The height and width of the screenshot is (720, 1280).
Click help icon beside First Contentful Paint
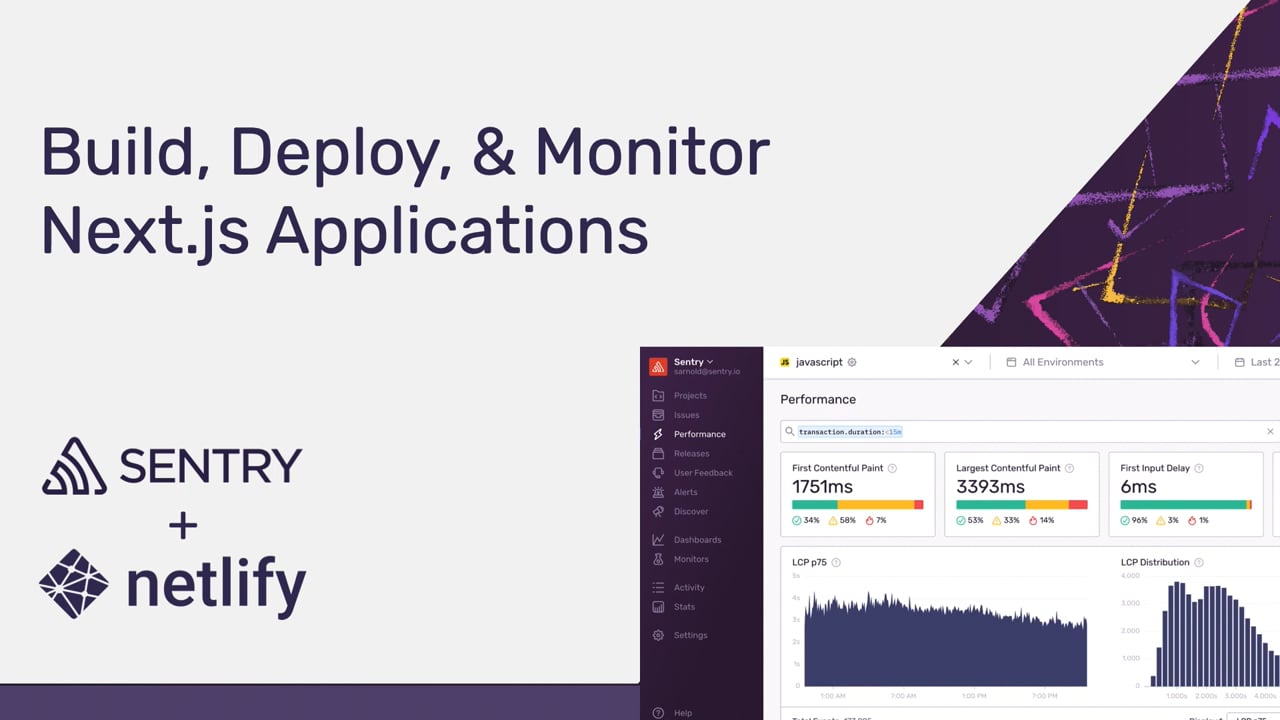coord(893,468)
